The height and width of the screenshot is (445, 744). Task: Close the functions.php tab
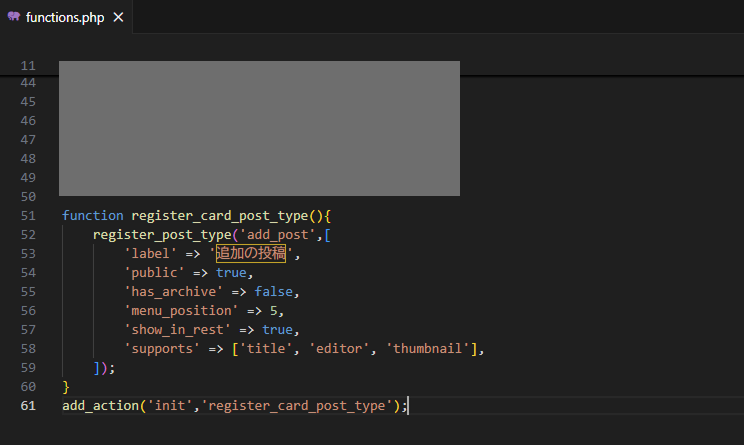point(117,17)
